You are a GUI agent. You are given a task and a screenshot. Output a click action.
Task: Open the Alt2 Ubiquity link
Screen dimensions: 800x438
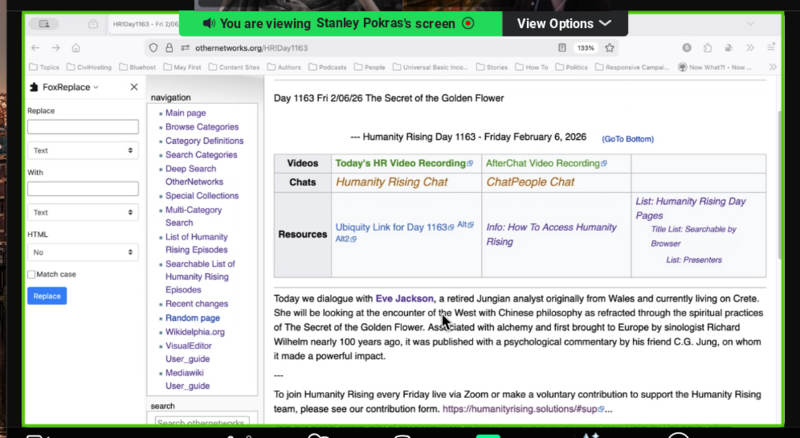click(x=345, y=239)
